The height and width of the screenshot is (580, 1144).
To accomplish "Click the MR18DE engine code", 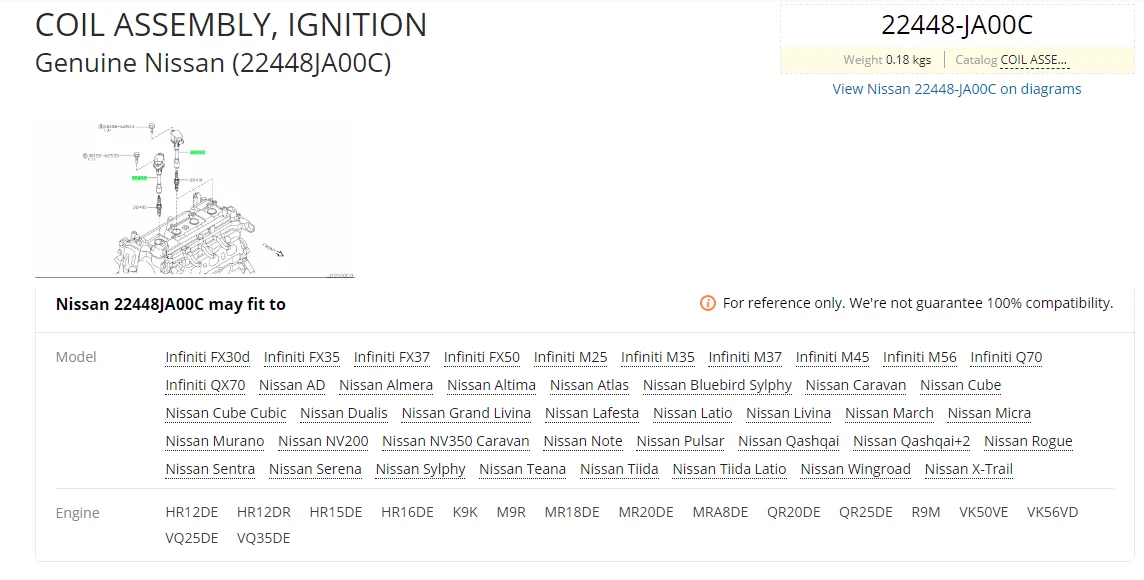I will [x=572, y=512].
